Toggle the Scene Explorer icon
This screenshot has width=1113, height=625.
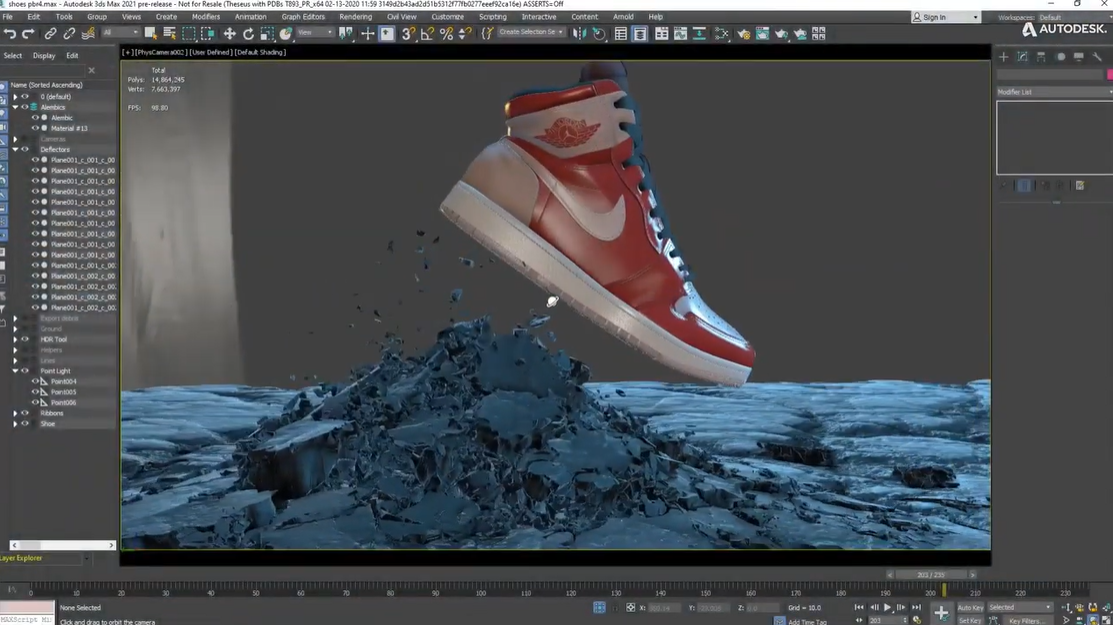point(620,33)
